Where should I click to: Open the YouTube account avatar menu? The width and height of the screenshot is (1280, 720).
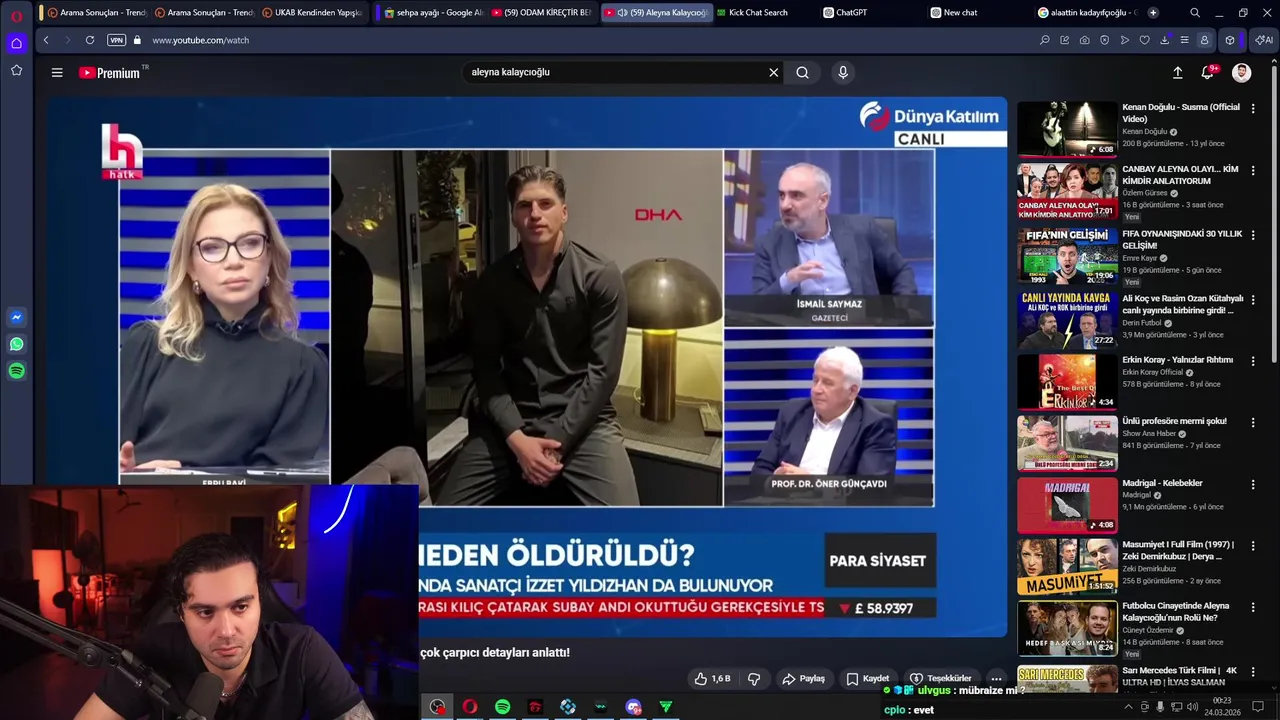click(1241, 72)
